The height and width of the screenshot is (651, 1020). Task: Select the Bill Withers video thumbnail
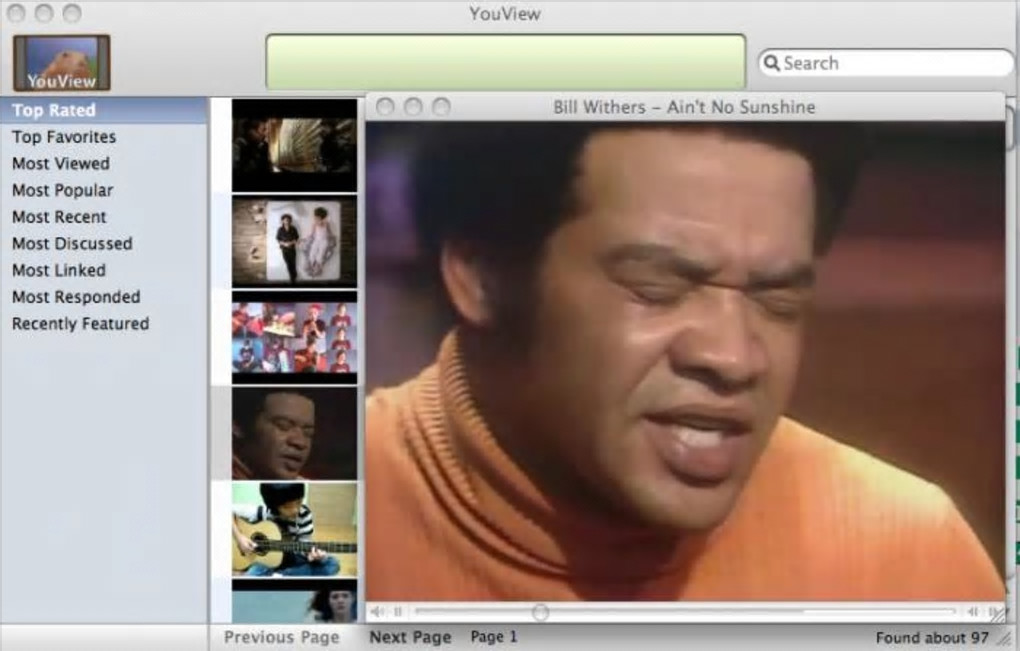pos(295,433)
